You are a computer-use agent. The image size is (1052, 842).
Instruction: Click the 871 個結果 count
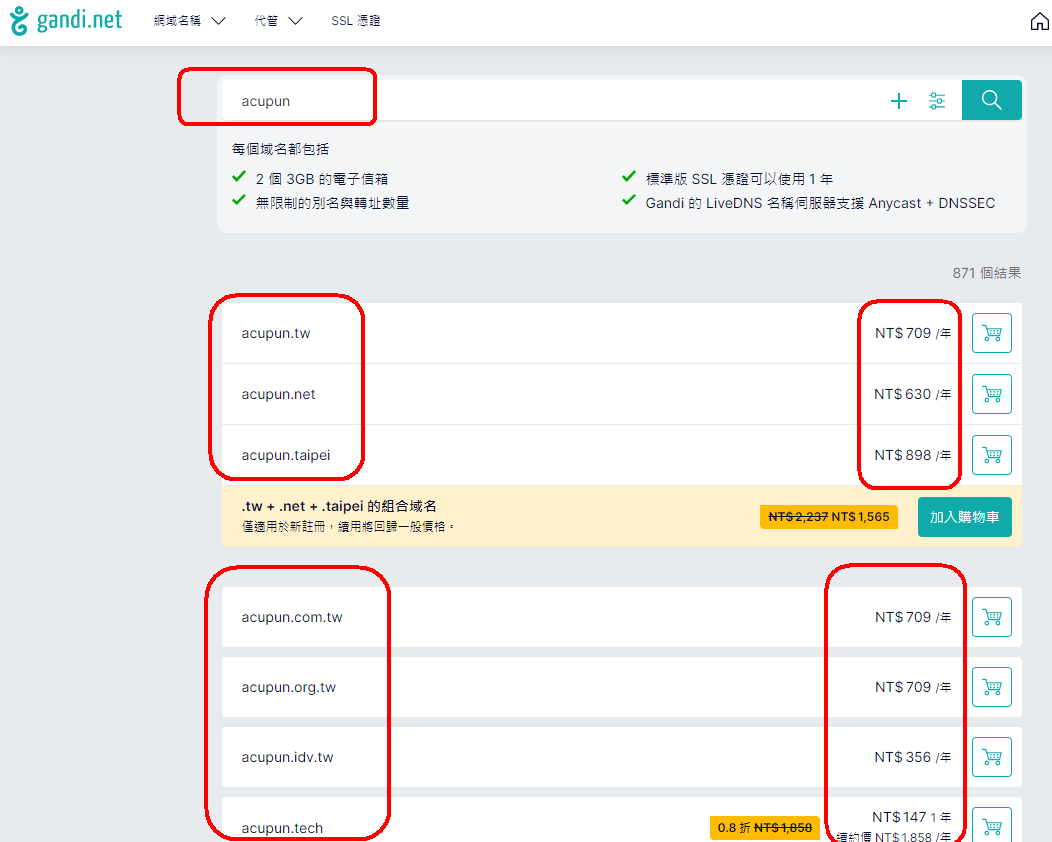pyautogui.click(x=987, y=273)
